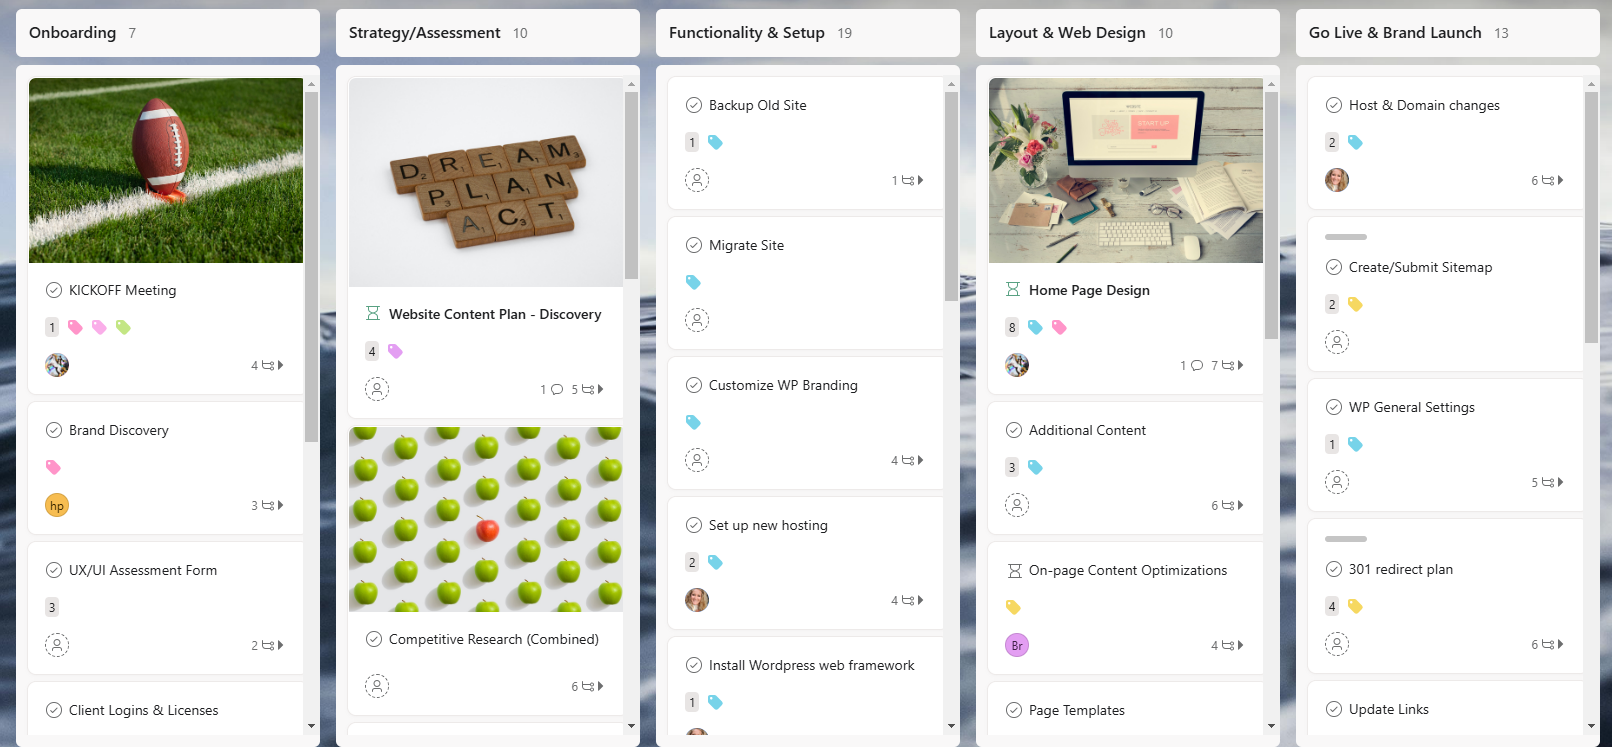The image size is (1612, 747).
Task: Open Dream Plan Act scrabble tiles image
Action: click(x=486, y=182)
